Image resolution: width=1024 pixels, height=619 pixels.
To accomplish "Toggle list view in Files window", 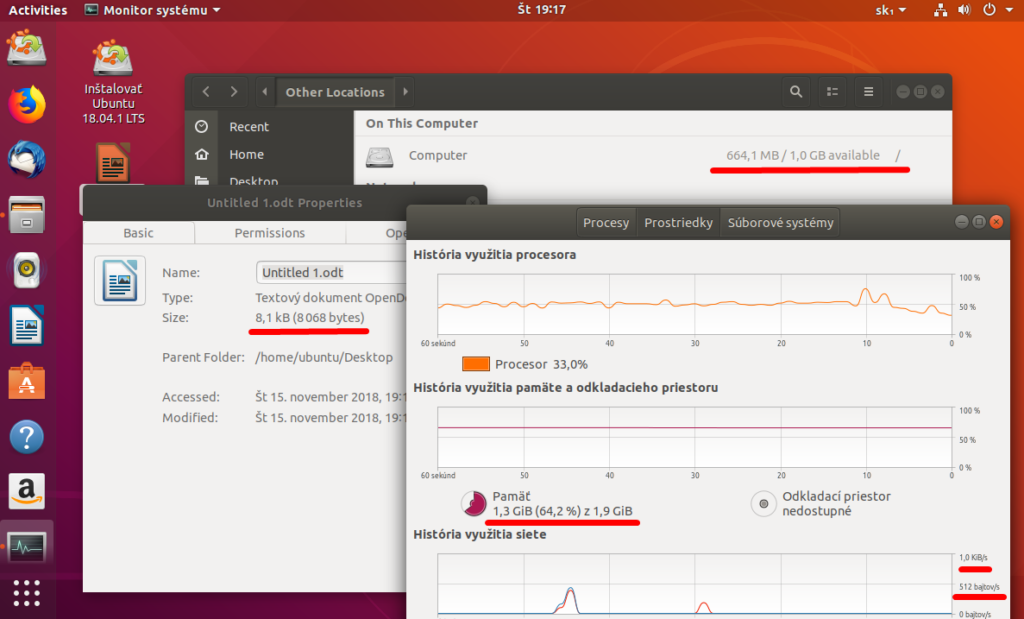I will [x=832, y=92].
